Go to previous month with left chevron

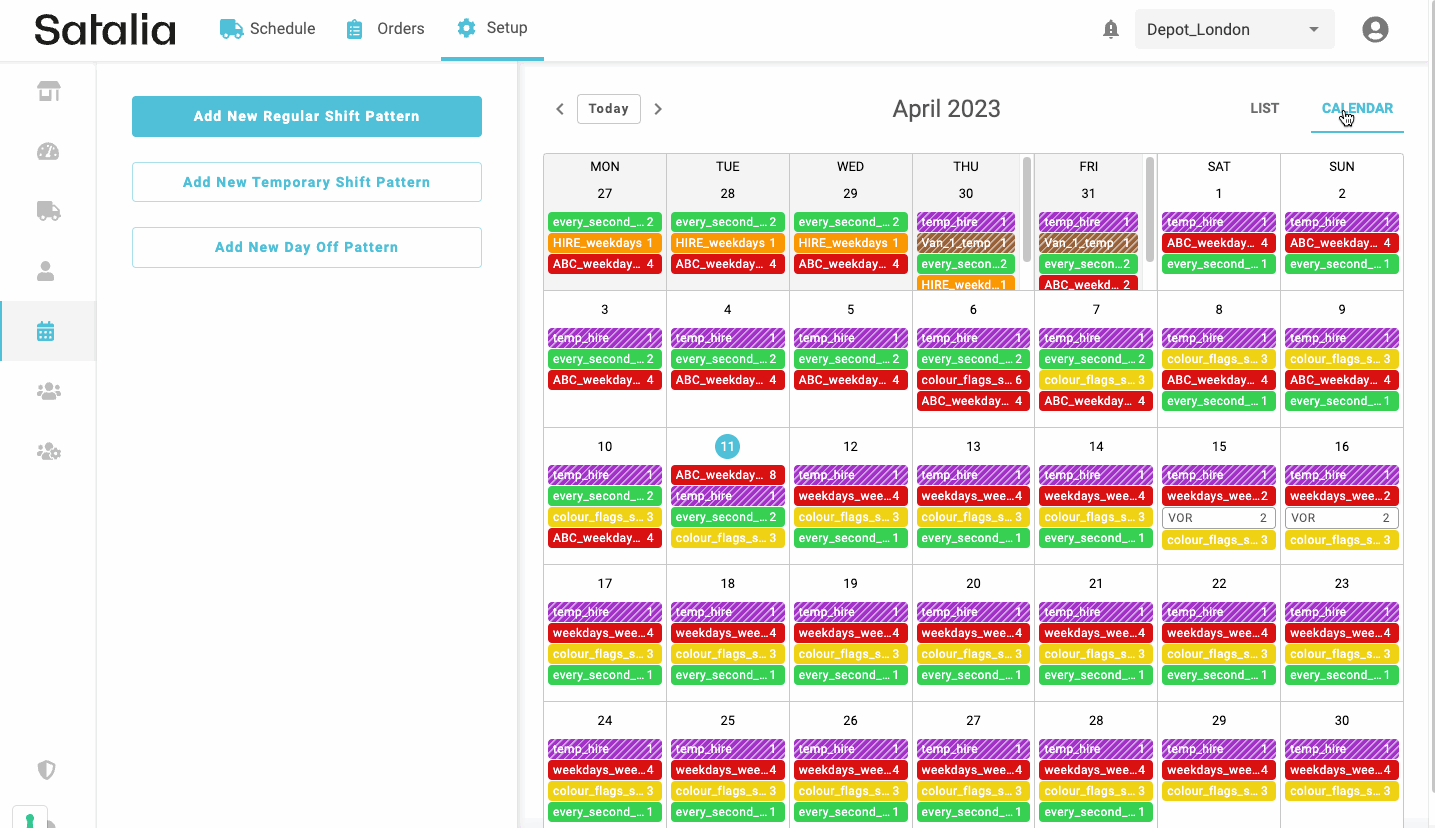point(560,109)
